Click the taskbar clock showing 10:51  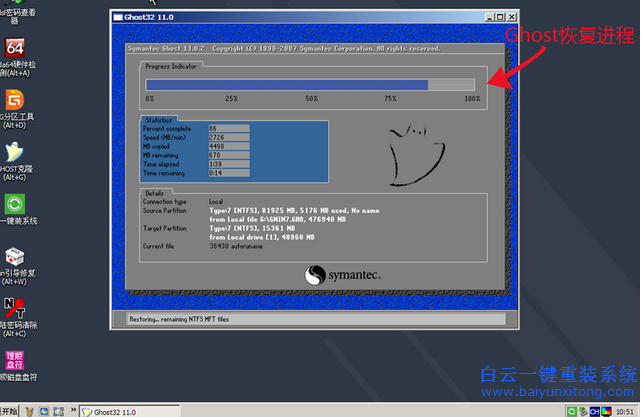[x=627, y=410]
